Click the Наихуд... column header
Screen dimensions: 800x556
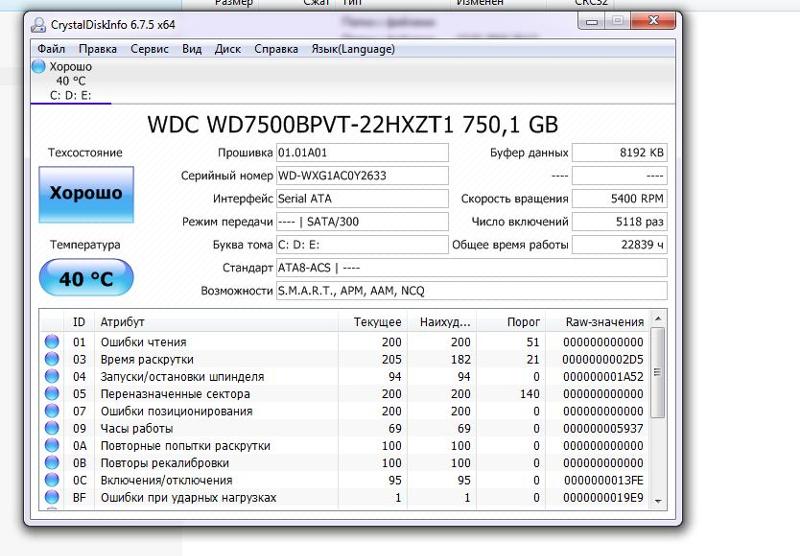click(x=442, y=322)
